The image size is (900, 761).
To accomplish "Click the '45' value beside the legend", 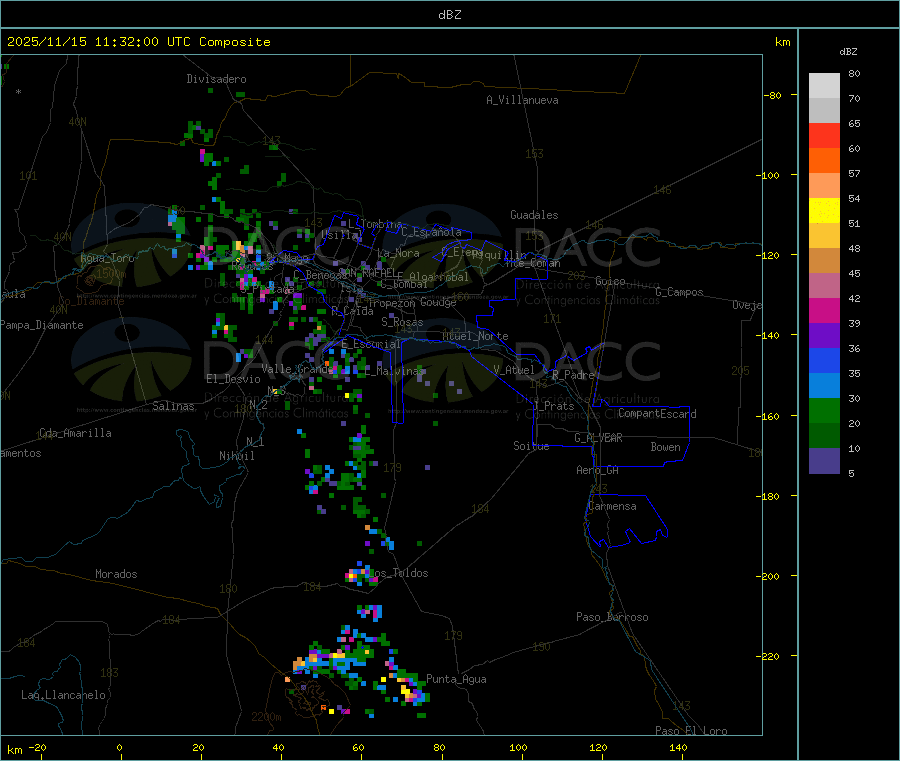I will [x=854, y=273].
